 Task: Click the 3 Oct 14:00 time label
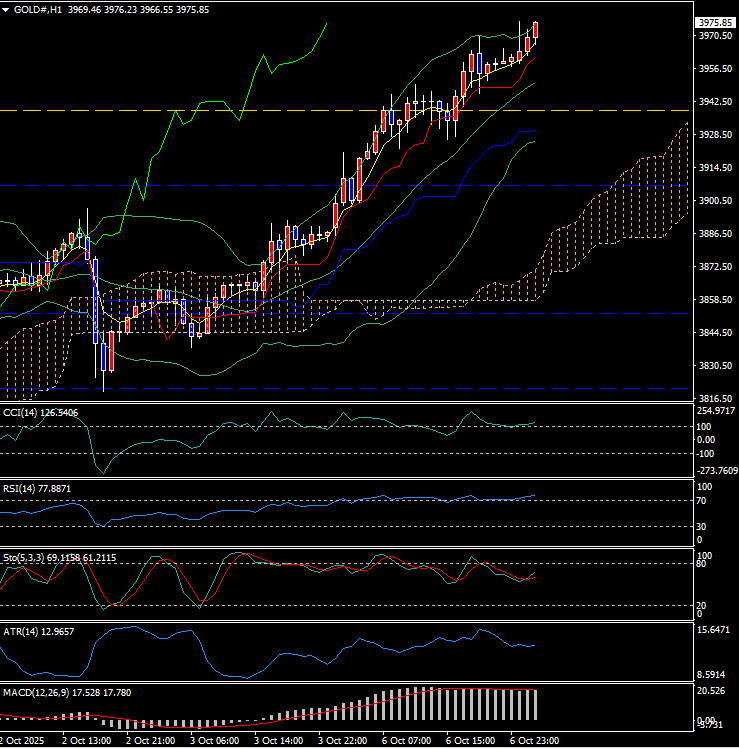280,741
